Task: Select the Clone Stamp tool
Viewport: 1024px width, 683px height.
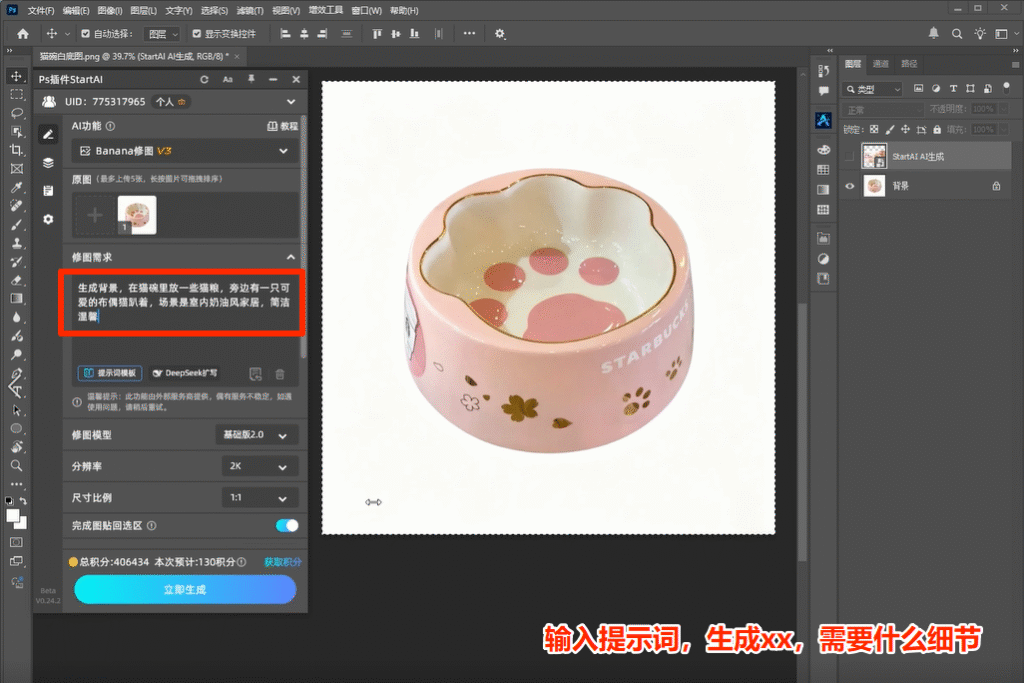Action: 16,243
